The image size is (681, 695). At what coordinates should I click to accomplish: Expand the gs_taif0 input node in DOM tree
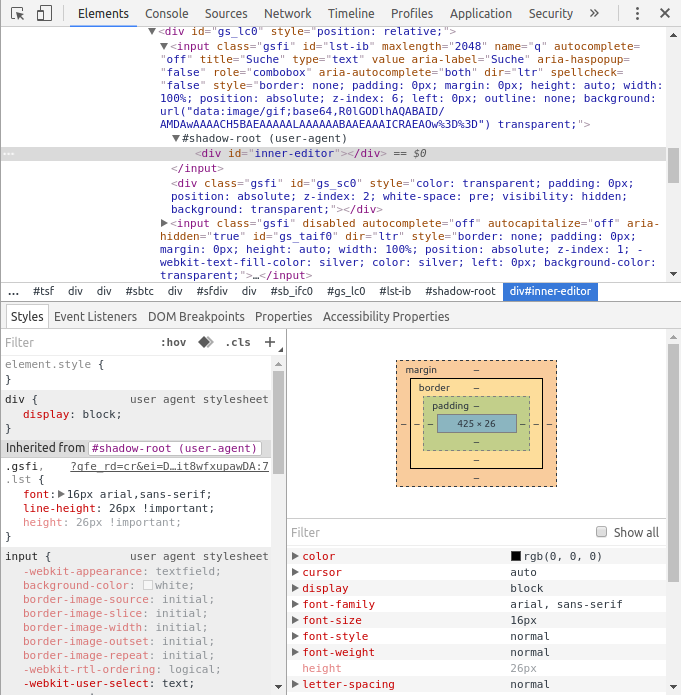click(165, 223)
